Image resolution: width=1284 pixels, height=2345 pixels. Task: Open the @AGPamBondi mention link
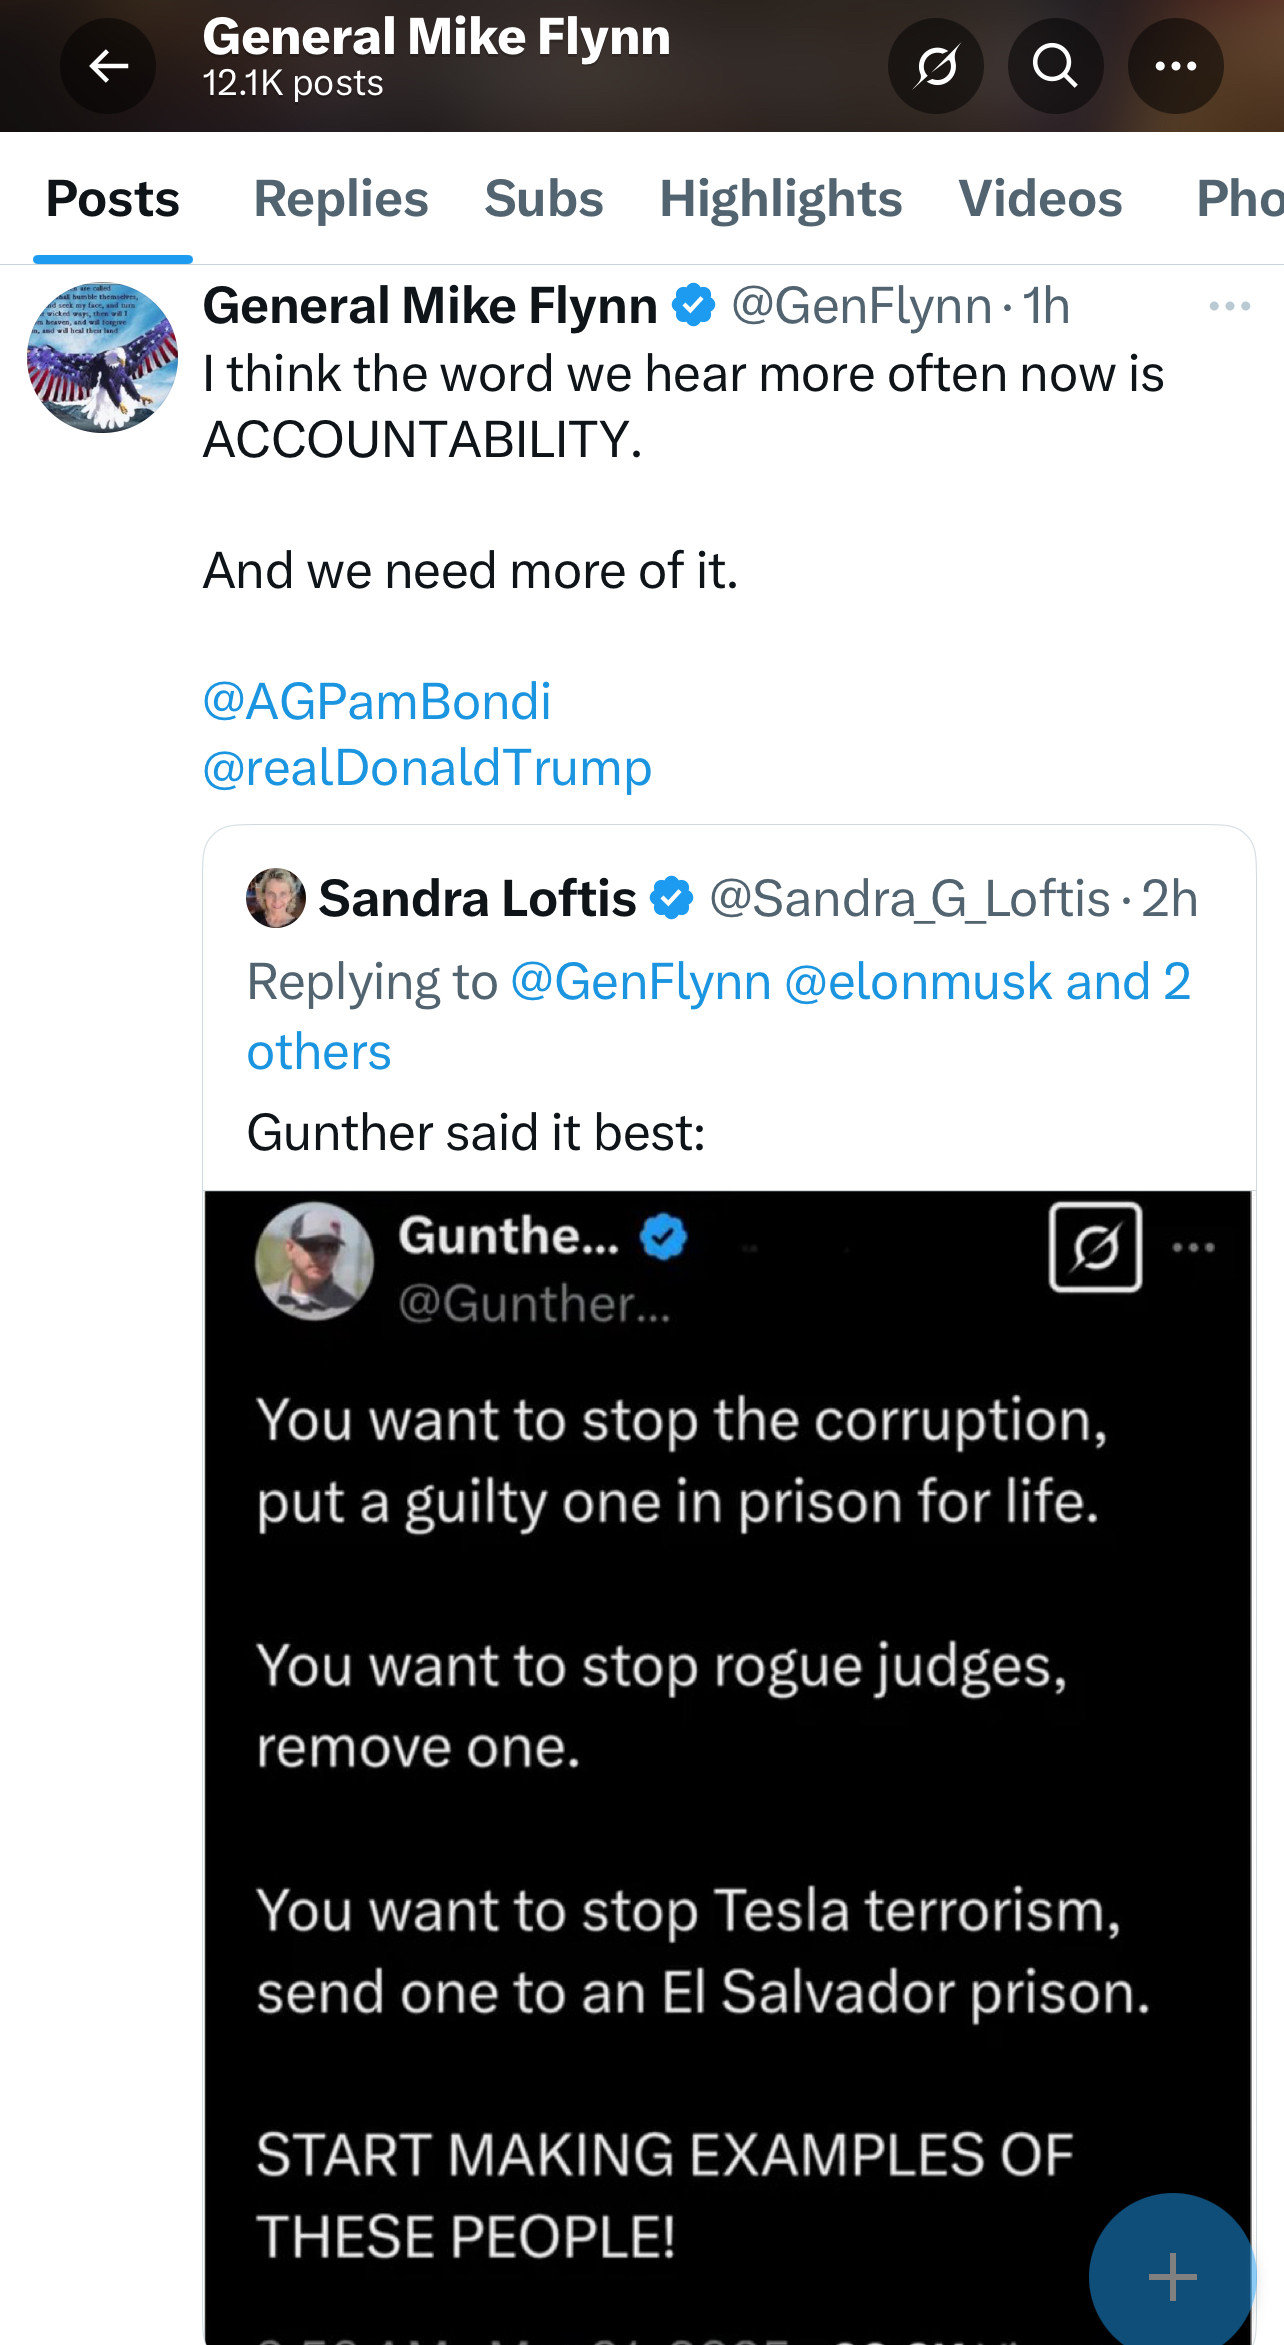coord(376,701)
